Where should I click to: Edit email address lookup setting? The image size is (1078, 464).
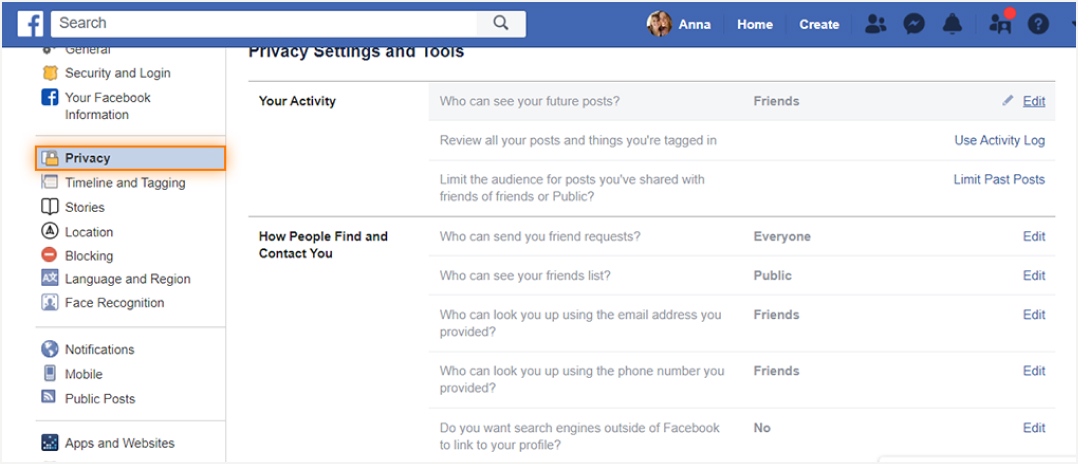click(1034, 315)
